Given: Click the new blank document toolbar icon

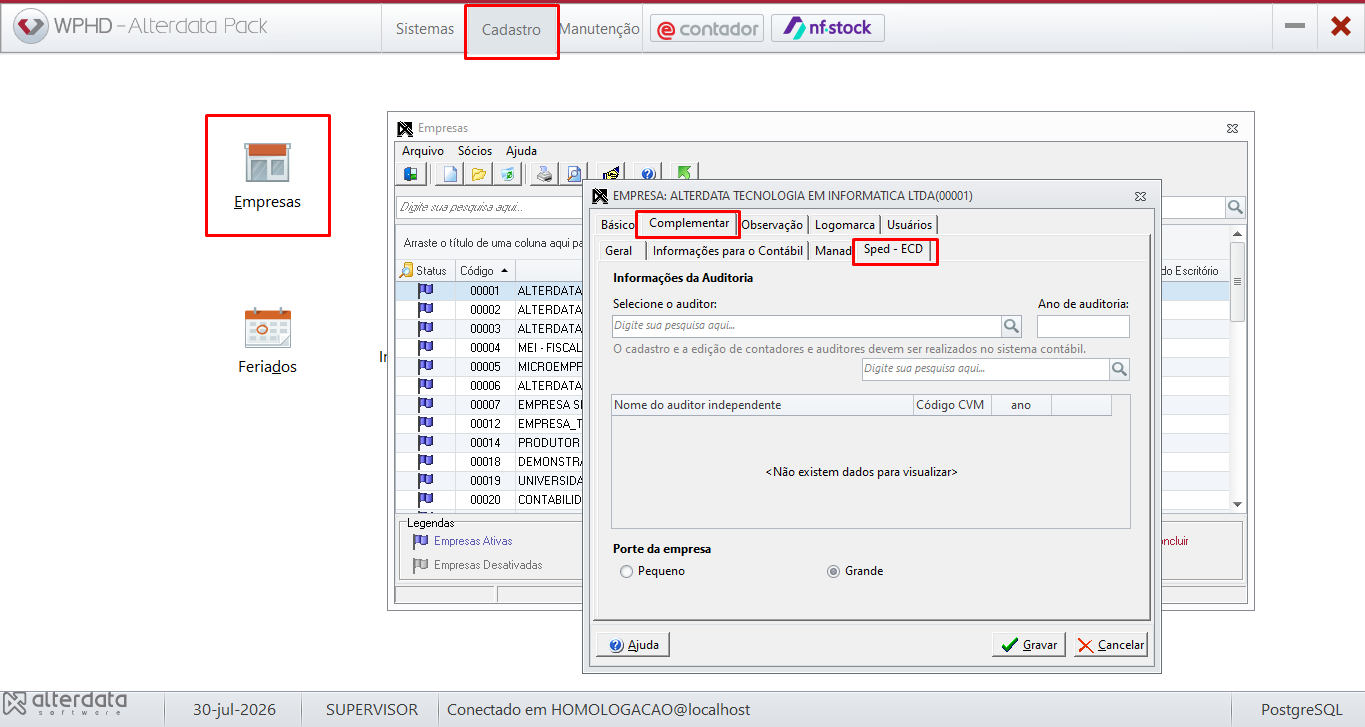Looking at the screenshot, I should point(450,174).
